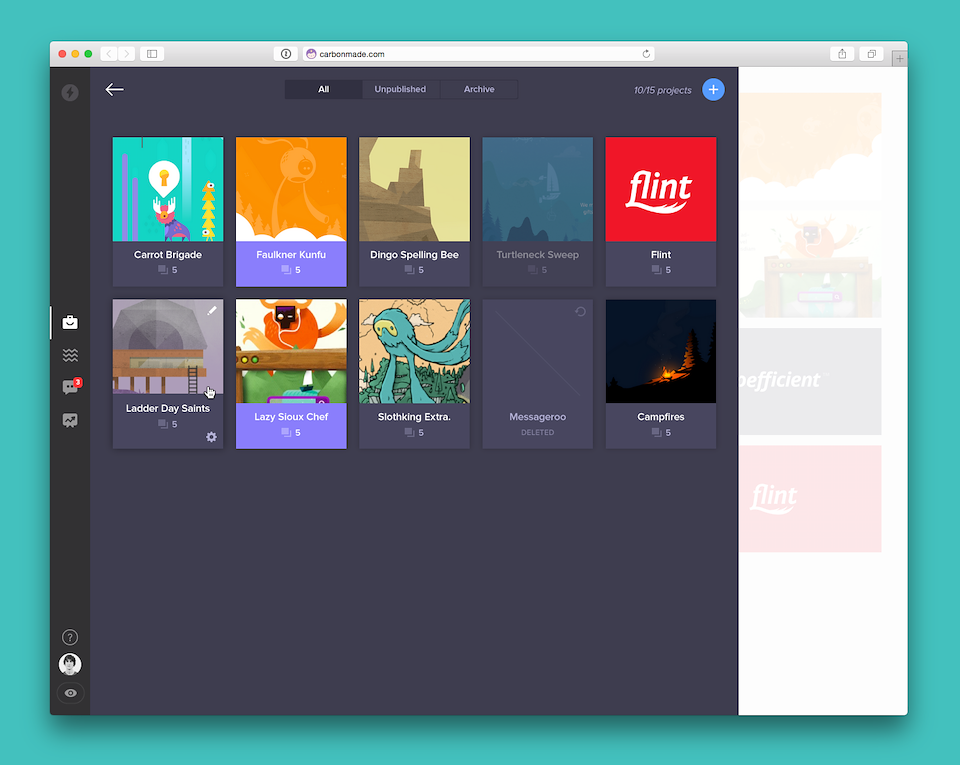Add a new project with the plus button
The image size is (960, 765).
[x=713, y=90]
